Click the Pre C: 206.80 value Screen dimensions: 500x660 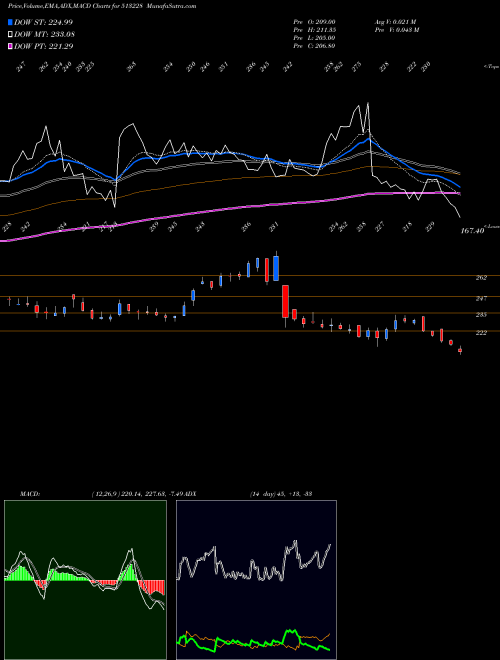pyautogui.click(x=314, y=46)
